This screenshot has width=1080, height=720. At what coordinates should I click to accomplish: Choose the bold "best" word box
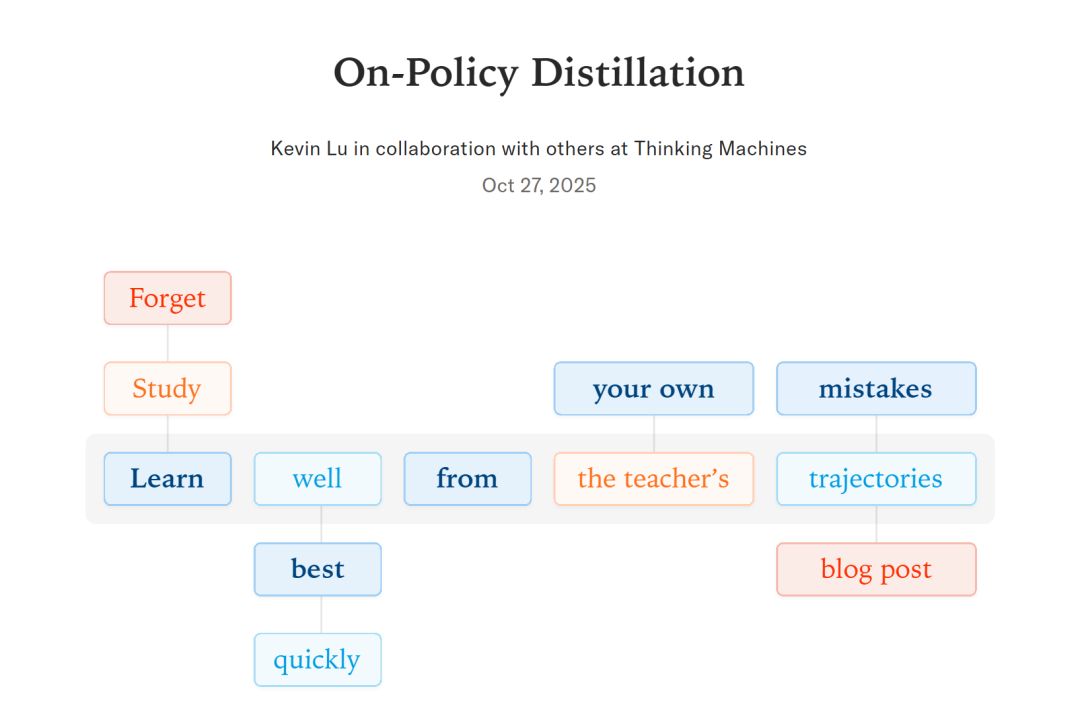318,569
